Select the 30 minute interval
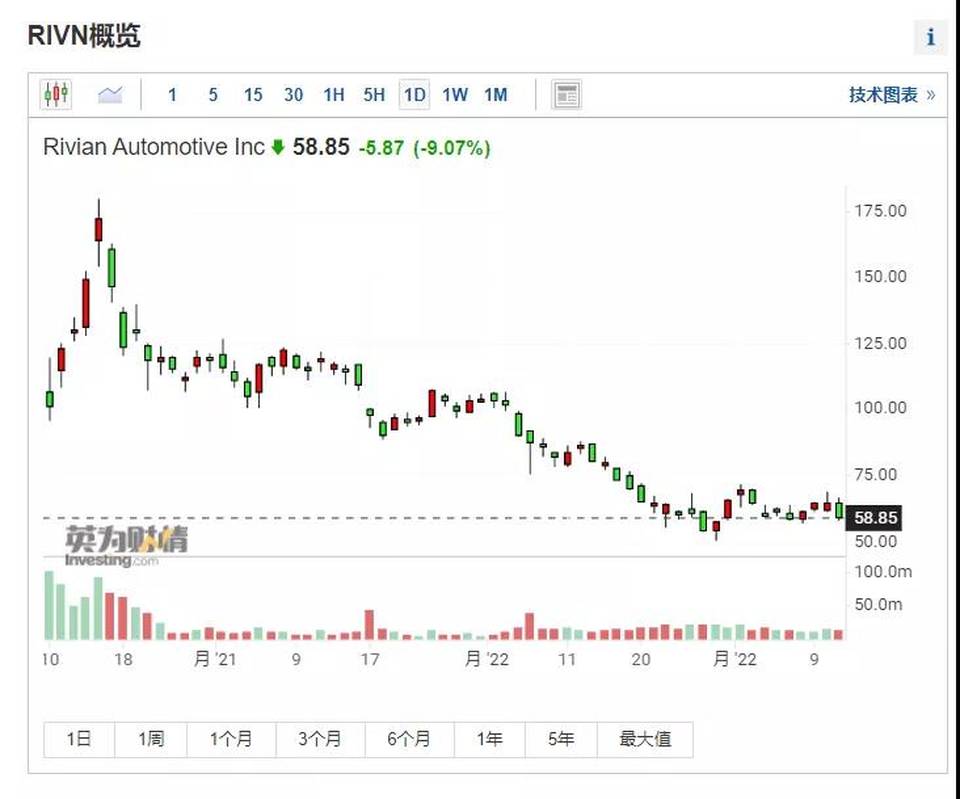Image resolution: width=960 pixels, height=799 pixels. click(293, 95)
